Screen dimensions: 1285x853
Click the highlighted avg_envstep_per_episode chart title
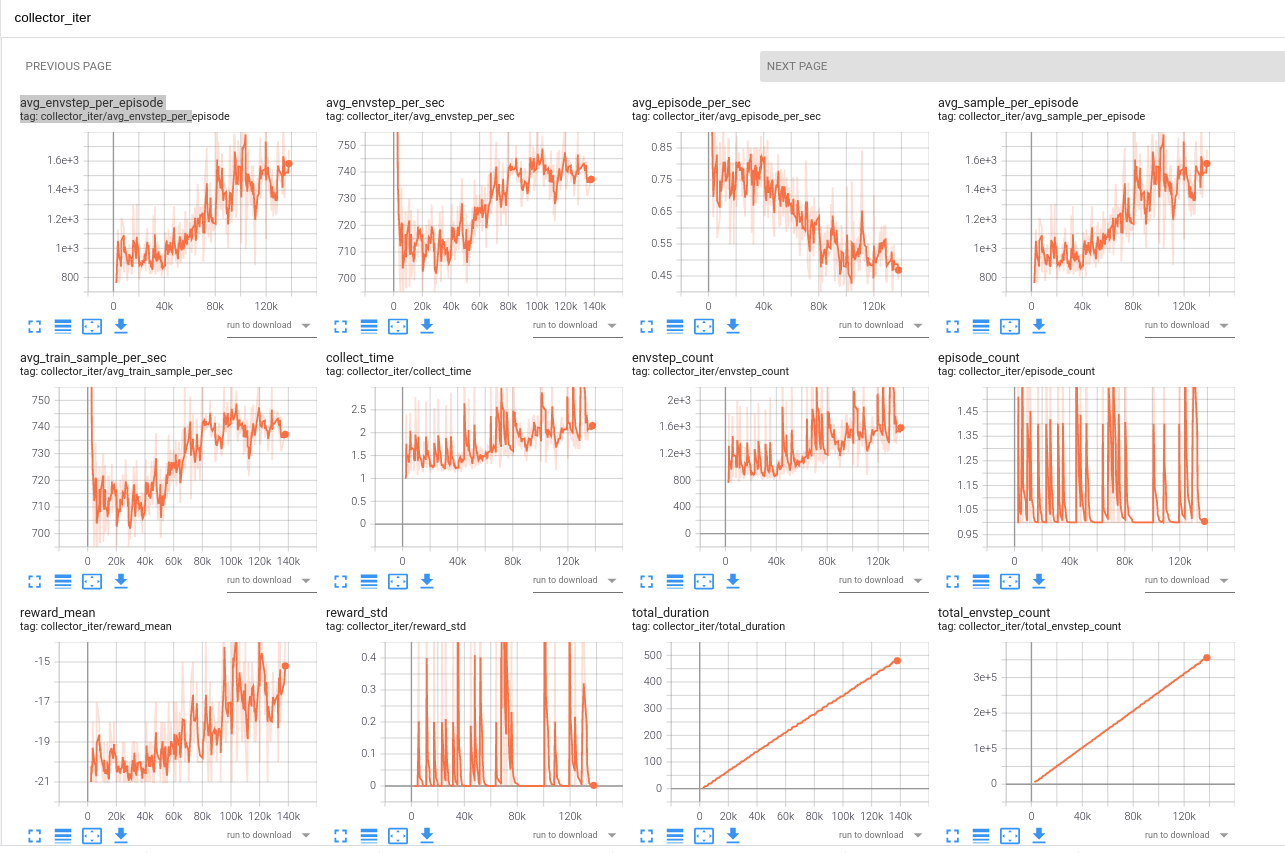point(92,103)
